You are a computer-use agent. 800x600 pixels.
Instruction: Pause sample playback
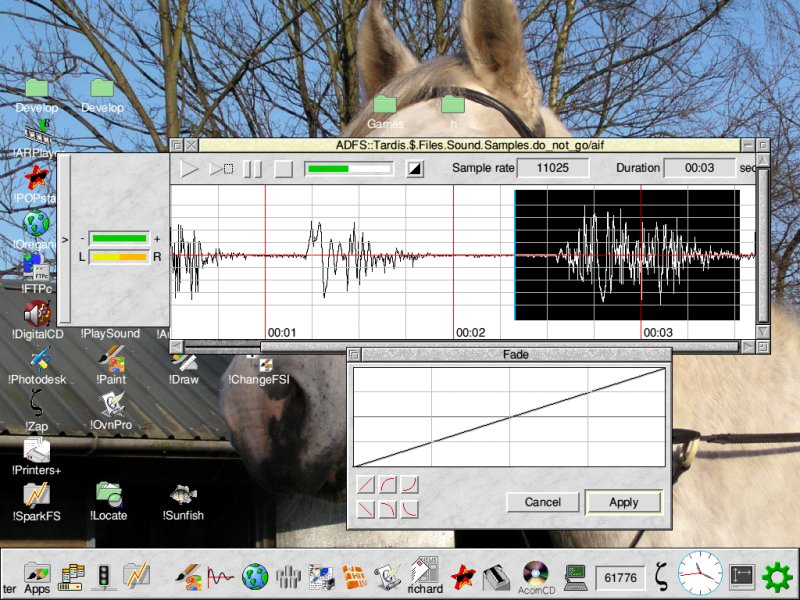click(252, 168)
